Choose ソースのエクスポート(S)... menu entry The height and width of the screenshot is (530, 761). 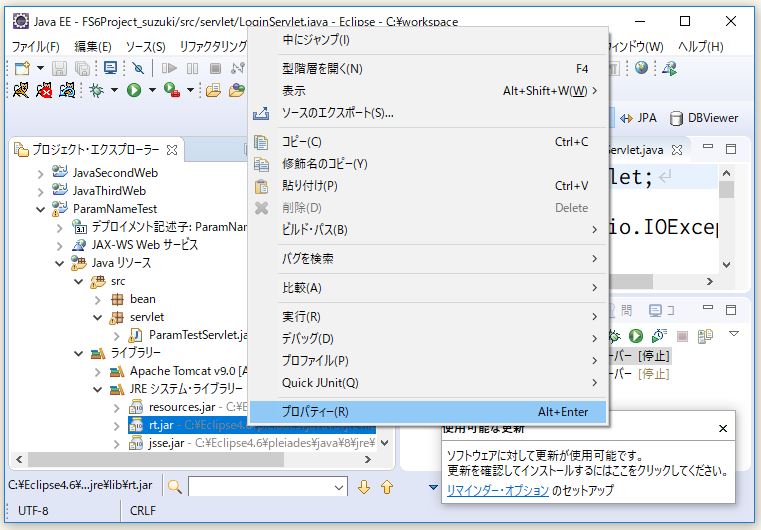pyautogui.click(x=428, y=113)
